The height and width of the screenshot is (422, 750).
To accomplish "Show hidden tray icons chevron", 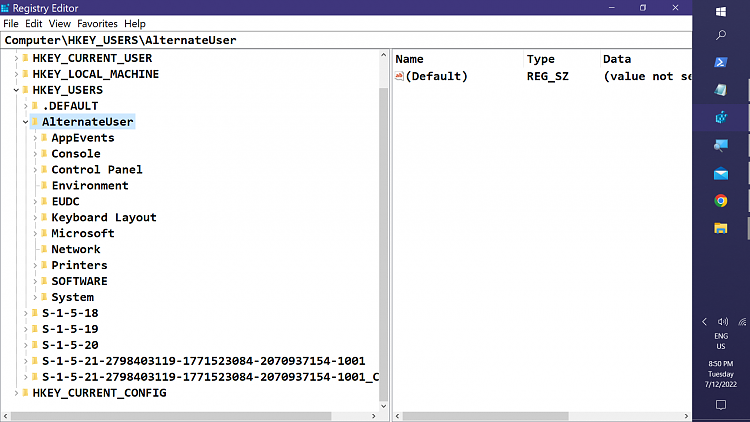I will tap(704, 322).
